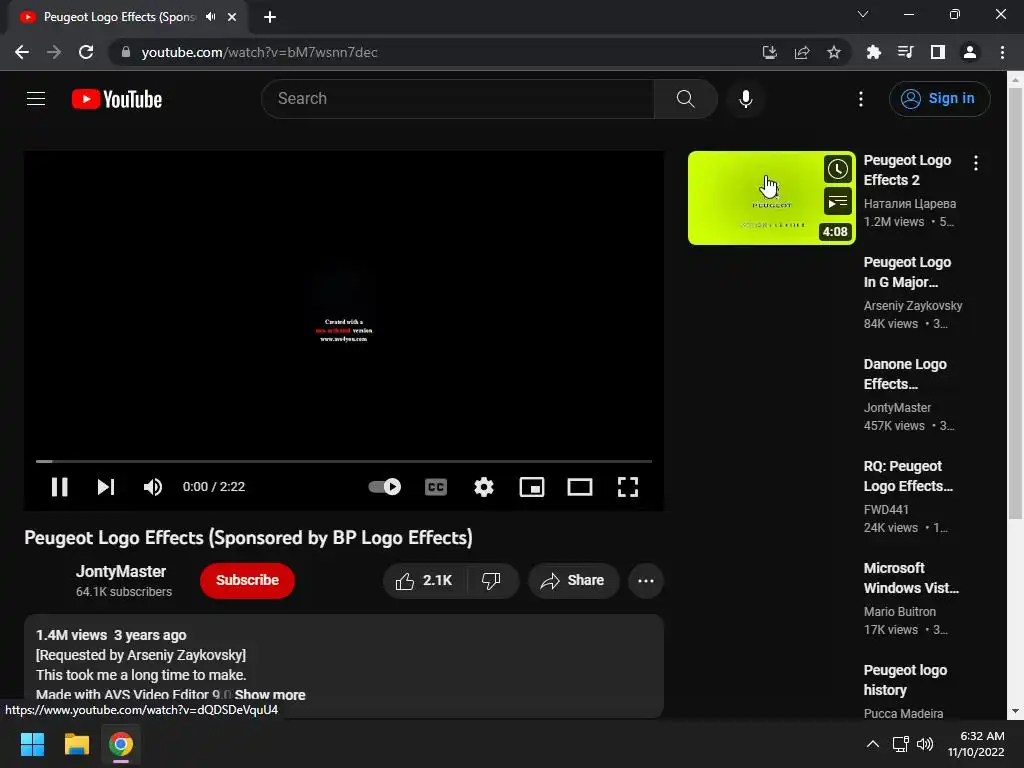Viewport: 1024px width, 768px height.
Task: Open Peugeot Logo Effects 2 thumbnail
Action: (771, 198)
